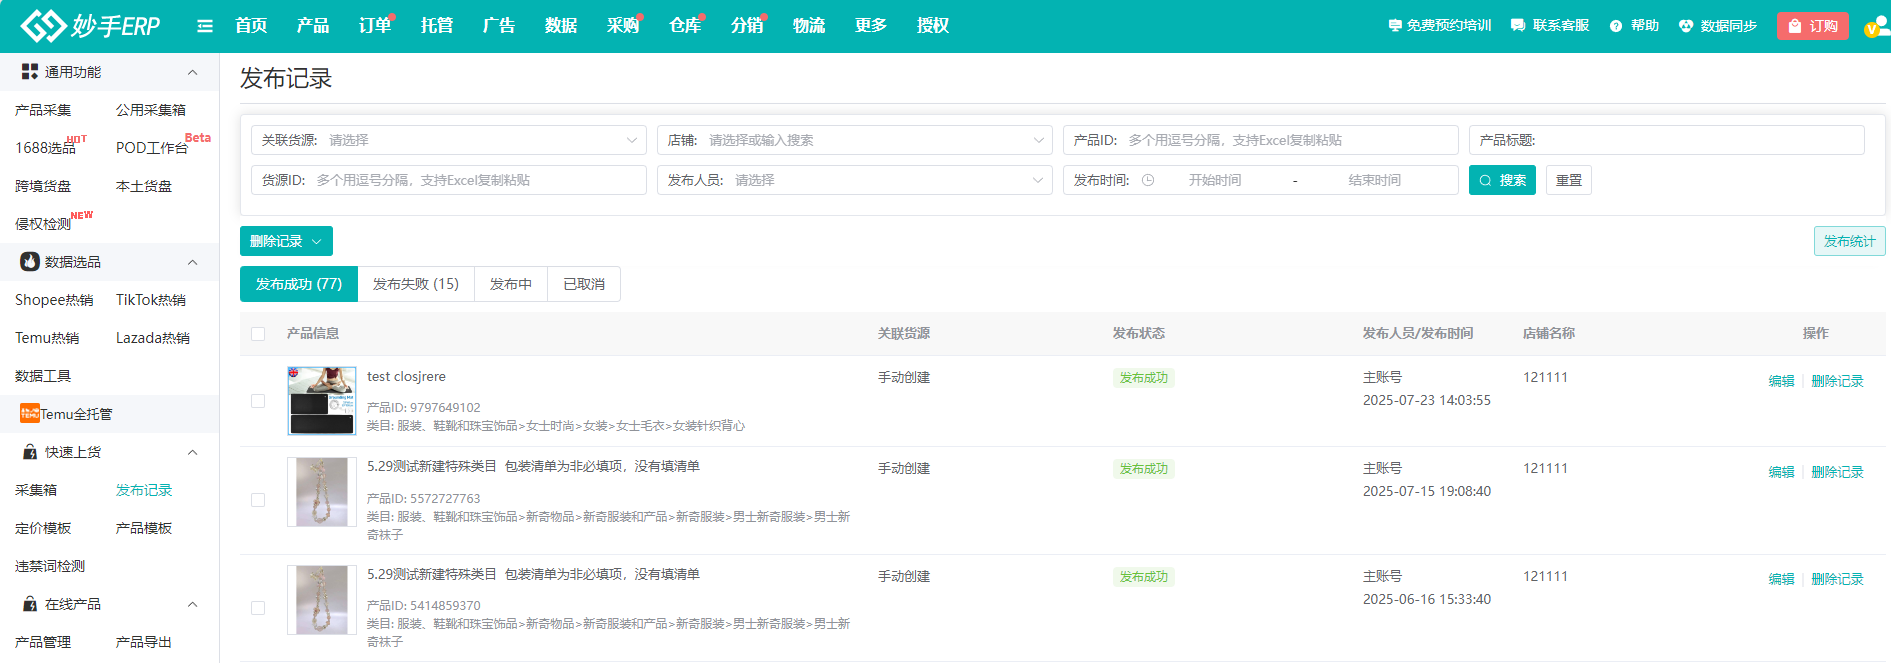Screen dimensions: 1891x663
Task: Click the Temu全托管 sidebar icon
Action: 30,414
